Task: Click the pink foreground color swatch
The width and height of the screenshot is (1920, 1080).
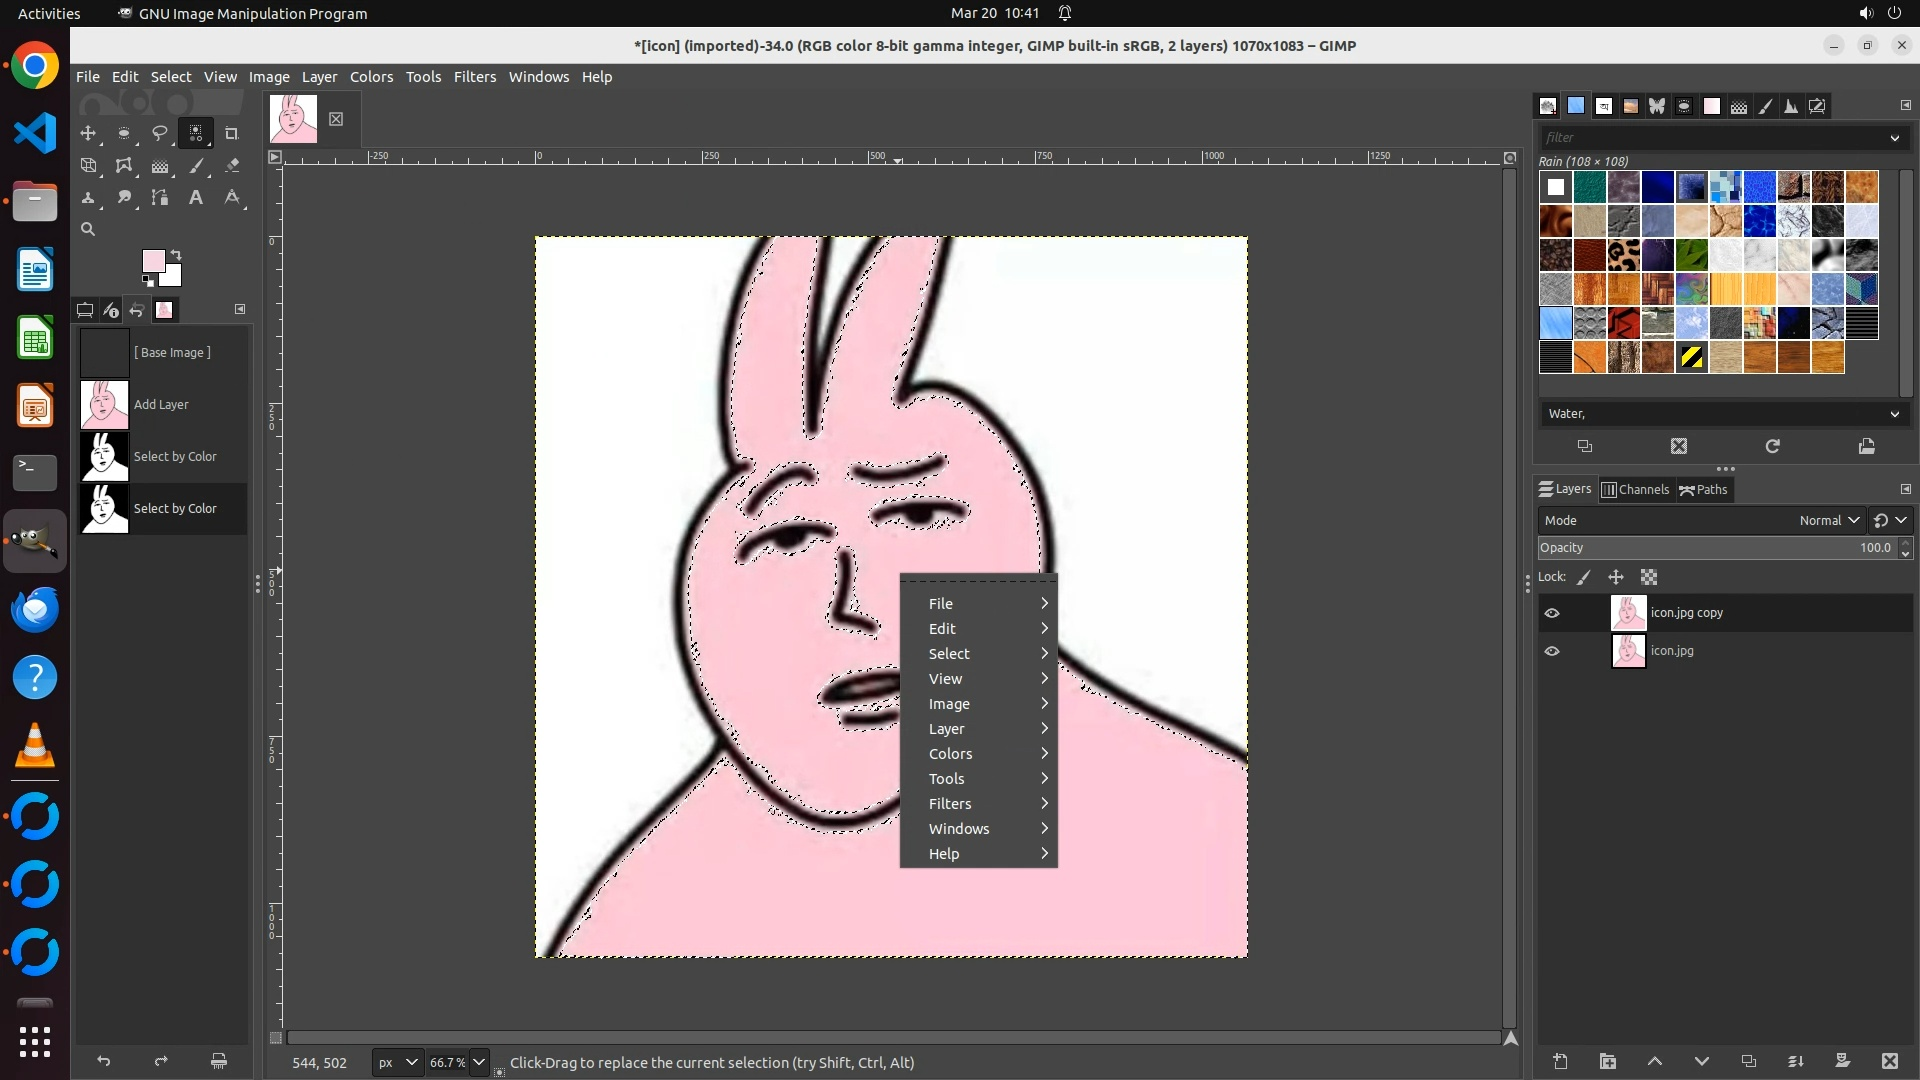Action: [153, 261]
